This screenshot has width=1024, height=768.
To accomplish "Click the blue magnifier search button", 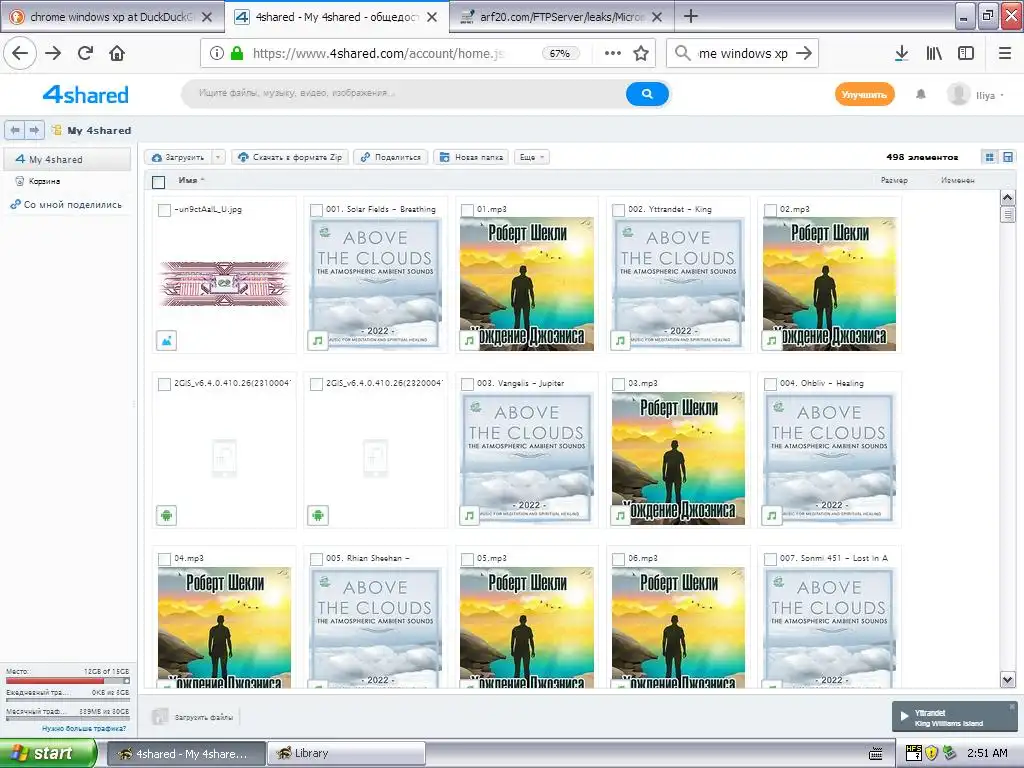I will [x=647, y=94].
